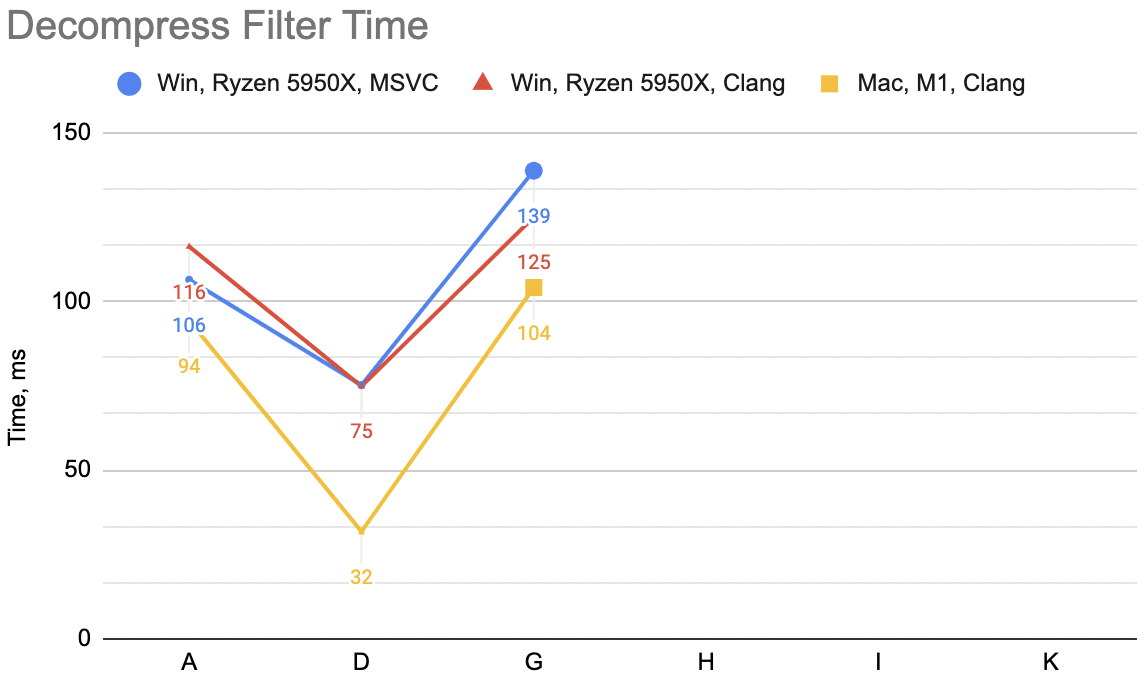Image resolution: width=1146 pixels, height=684 pixels.
Task: Click the yellow square marker at G
Action: pyautogui.click(x=534, y=288)
